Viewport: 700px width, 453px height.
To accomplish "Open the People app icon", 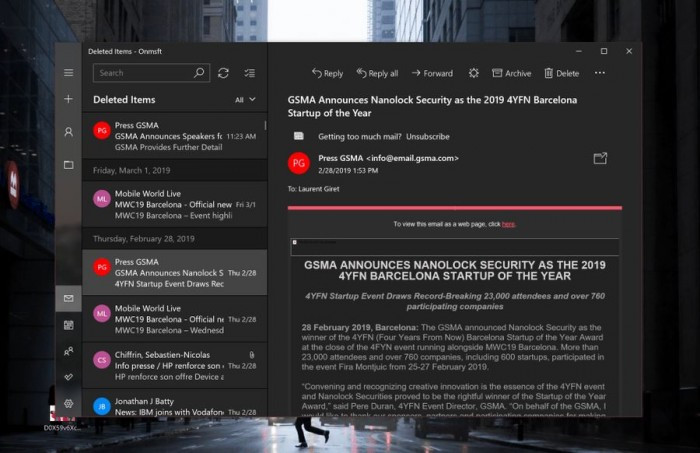I will point(68,352).
